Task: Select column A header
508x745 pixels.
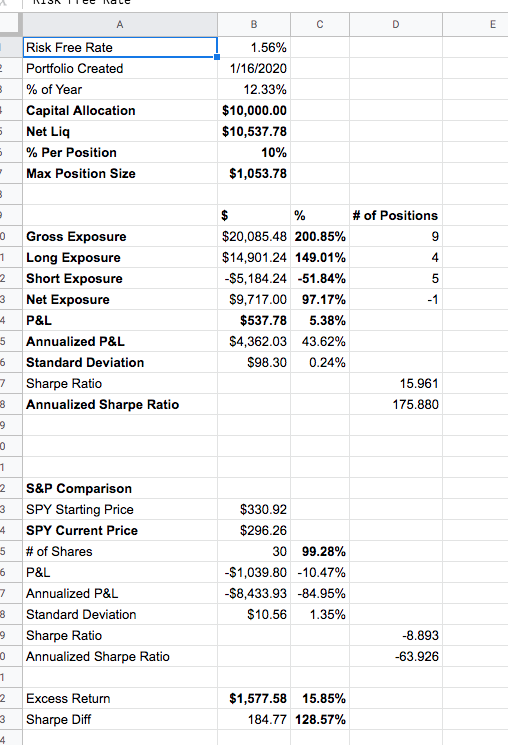Action: (x=120, y=25)
